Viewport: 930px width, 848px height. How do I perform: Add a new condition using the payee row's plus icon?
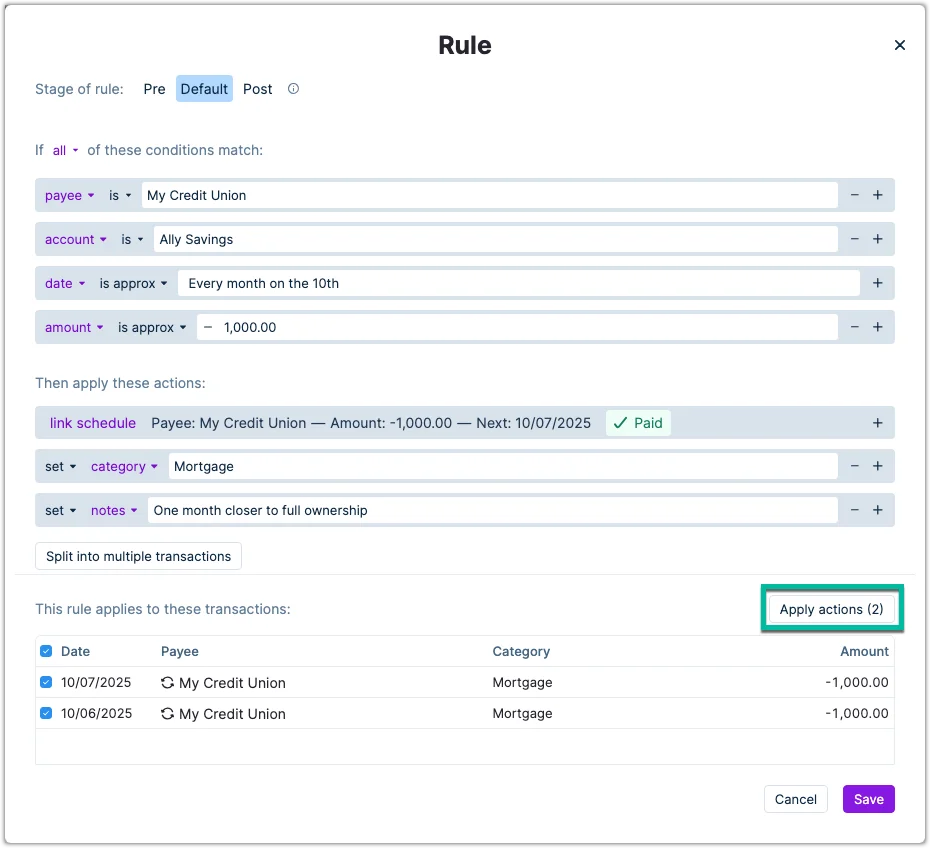tap(878, 195)
